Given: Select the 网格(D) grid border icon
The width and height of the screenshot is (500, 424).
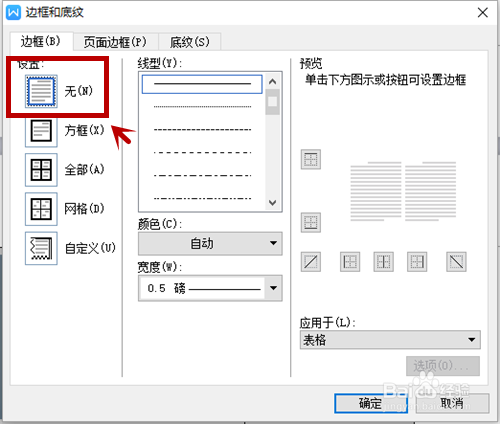Looking at the screenshot, I should click(x=41, y=209).
